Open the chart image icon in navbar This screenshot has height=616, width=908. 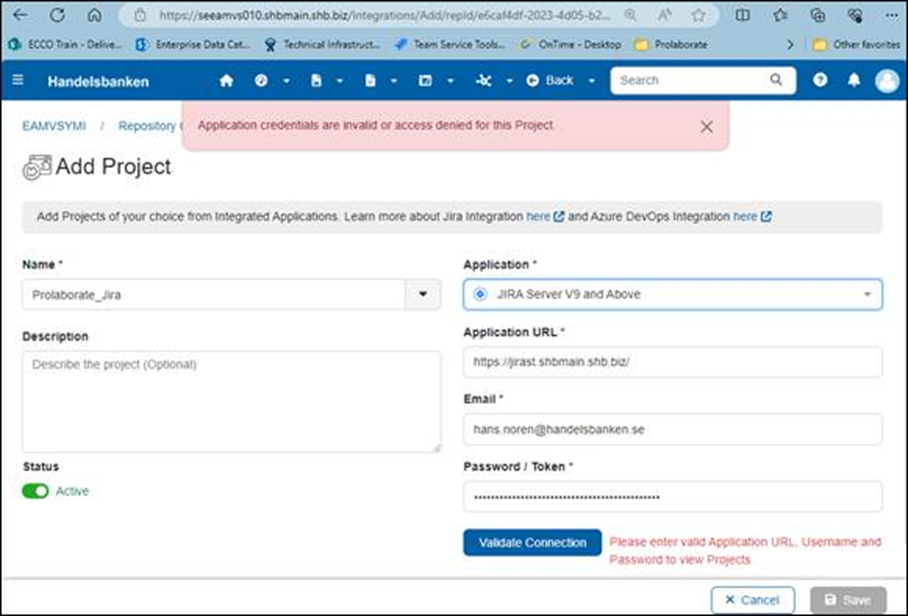click(425, 80)
